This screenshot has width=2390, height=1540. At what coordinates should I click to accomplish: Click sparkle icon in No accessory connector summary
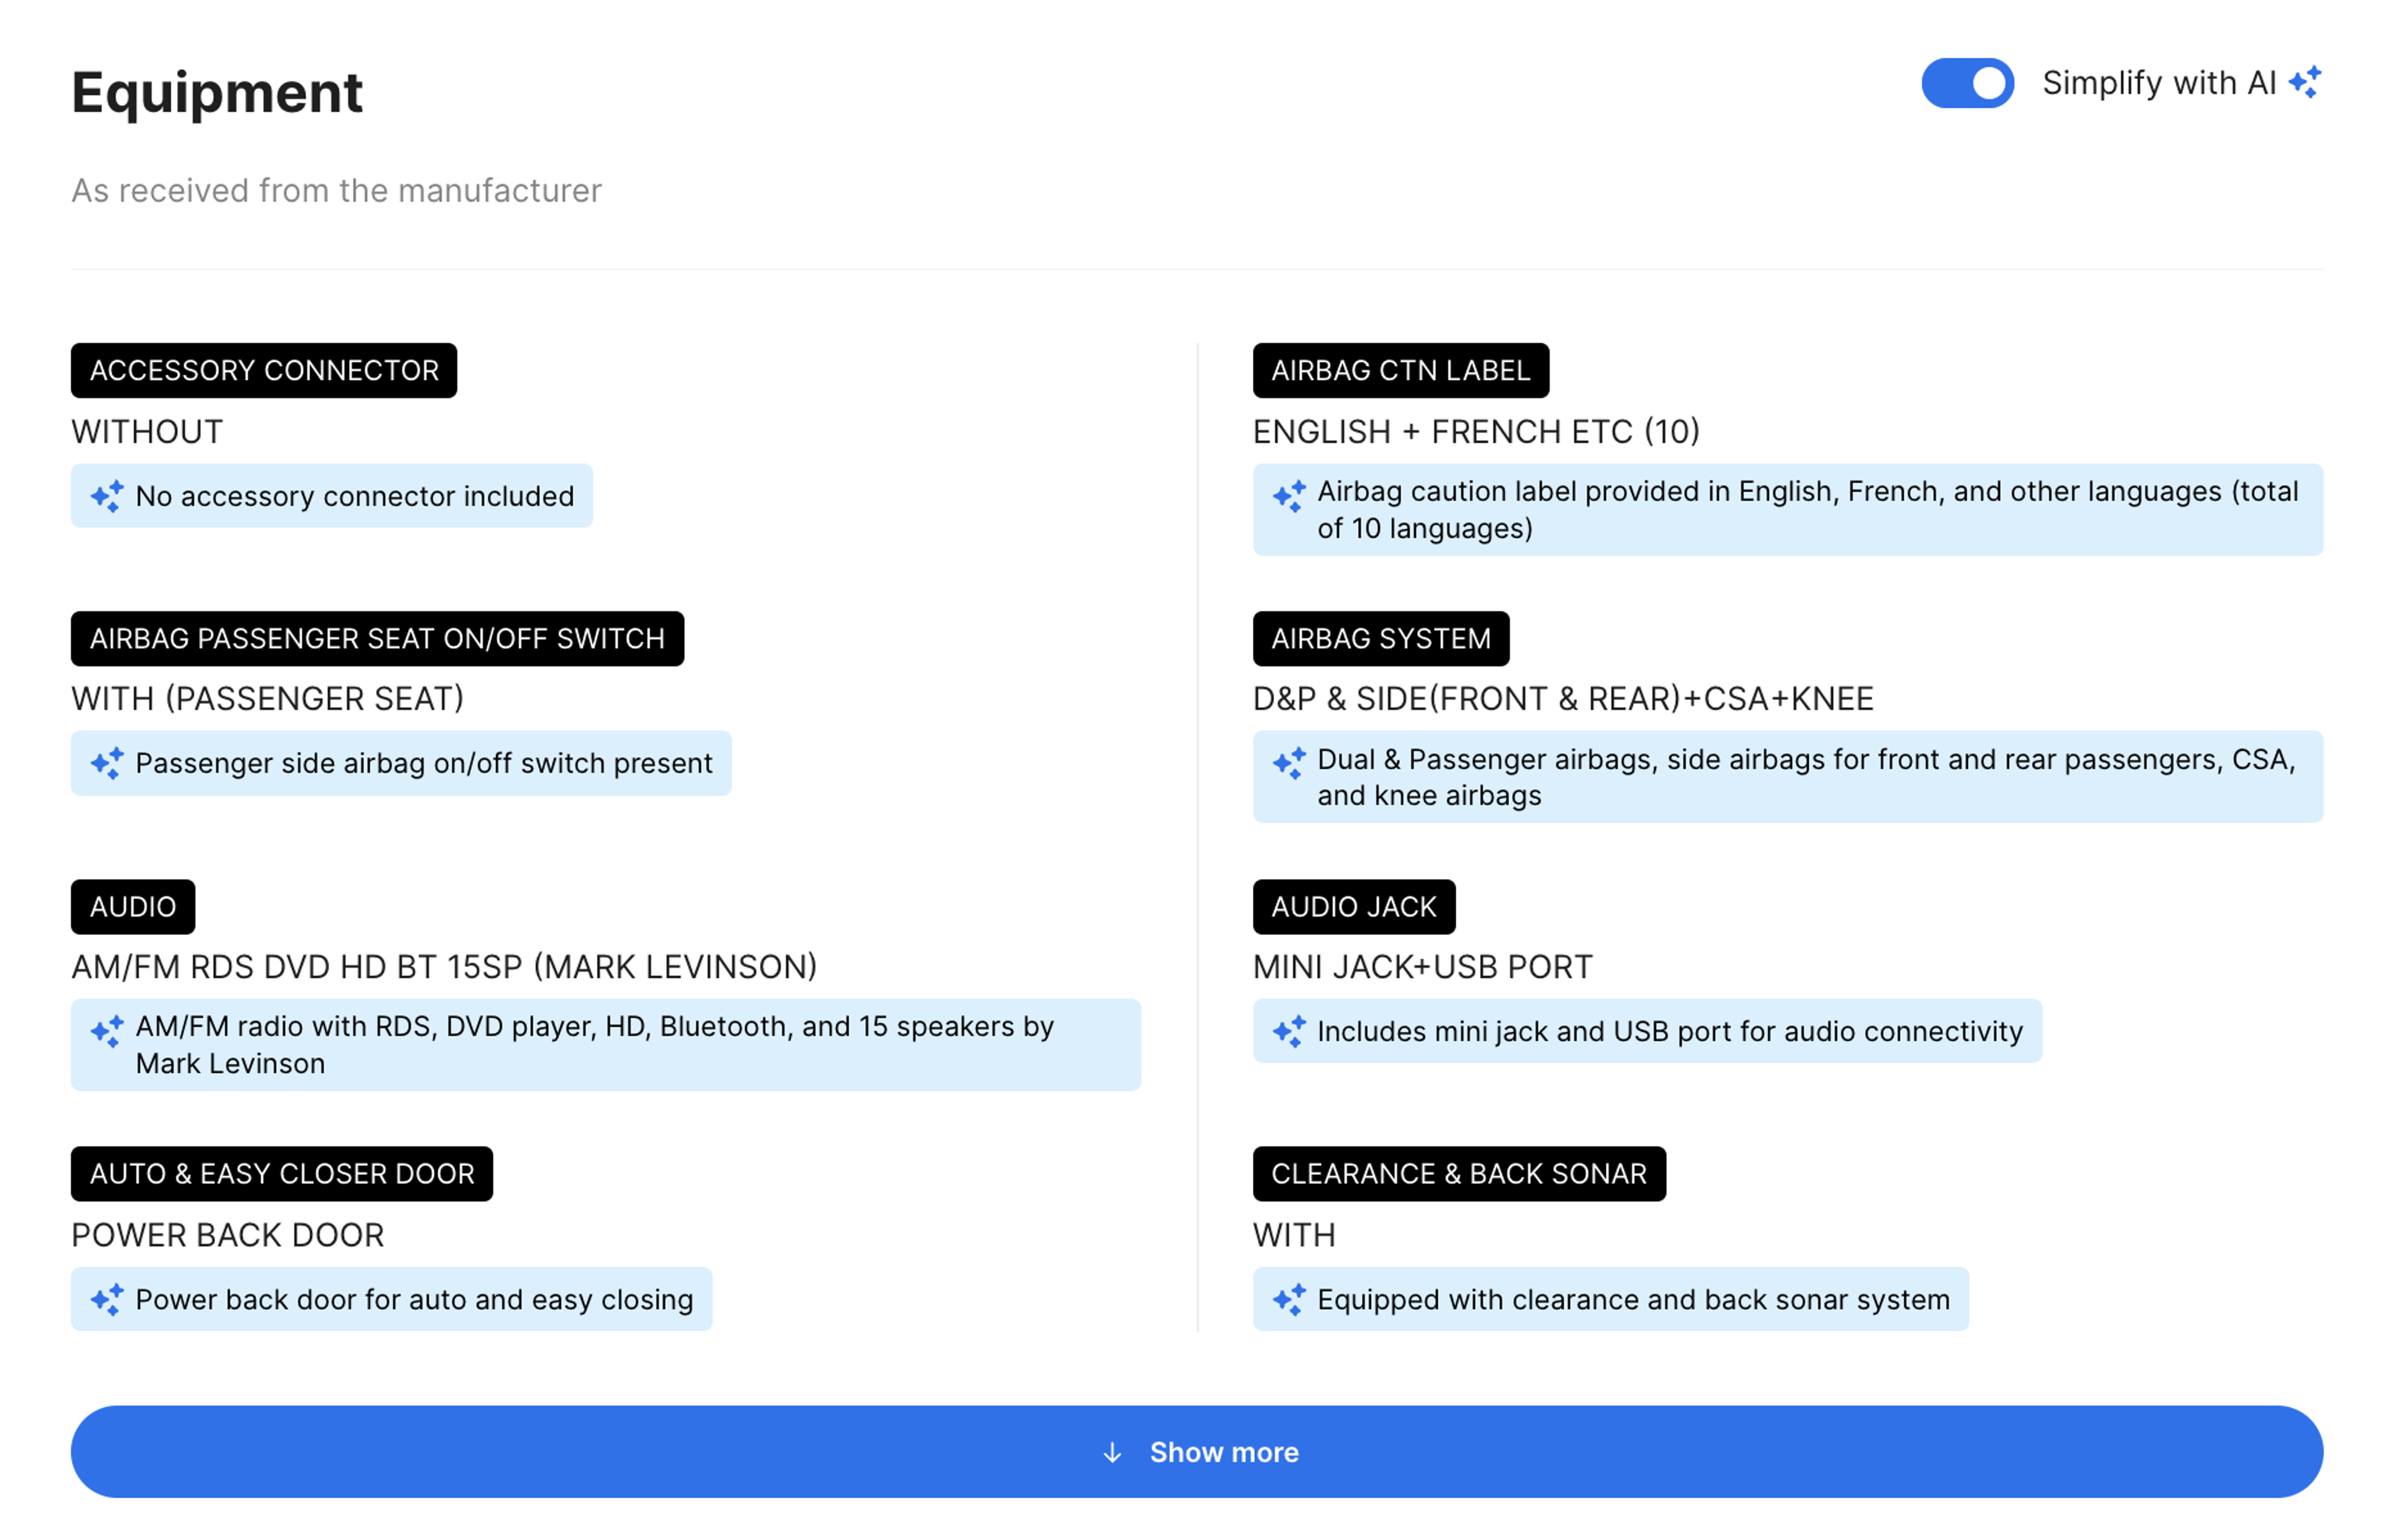(107, 496)
